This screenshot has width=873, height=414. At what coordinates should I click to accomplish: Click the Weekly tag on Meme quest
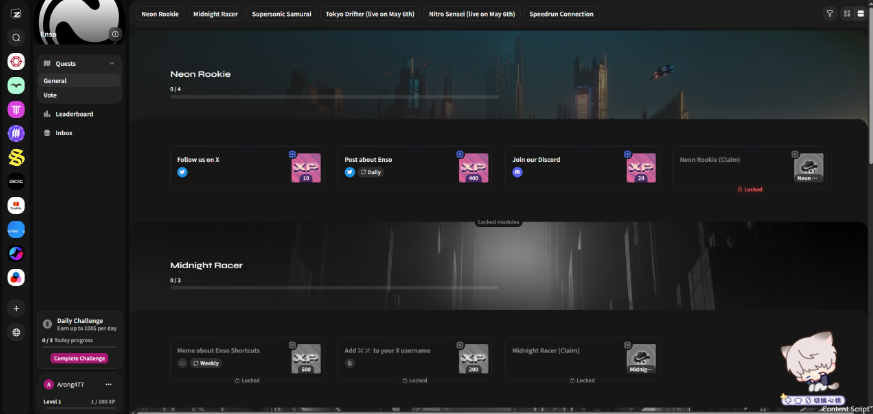(x=206, y=363)
